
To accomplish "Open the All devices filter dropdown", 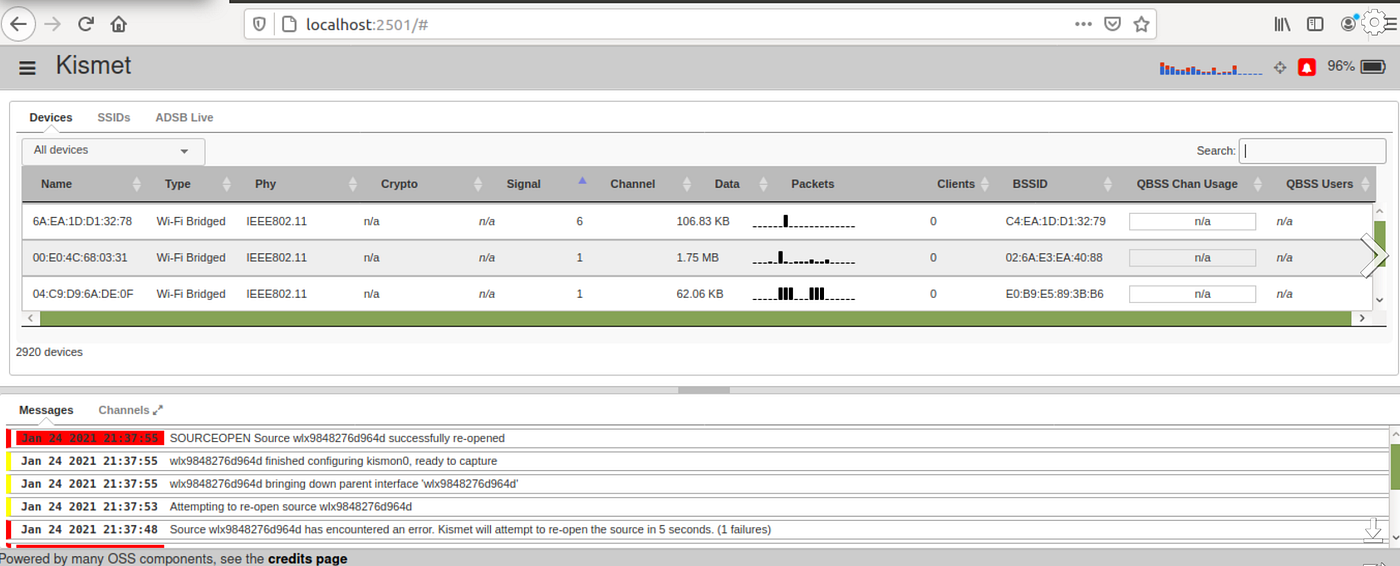I will pyautogui.click(x=113, y=151).
